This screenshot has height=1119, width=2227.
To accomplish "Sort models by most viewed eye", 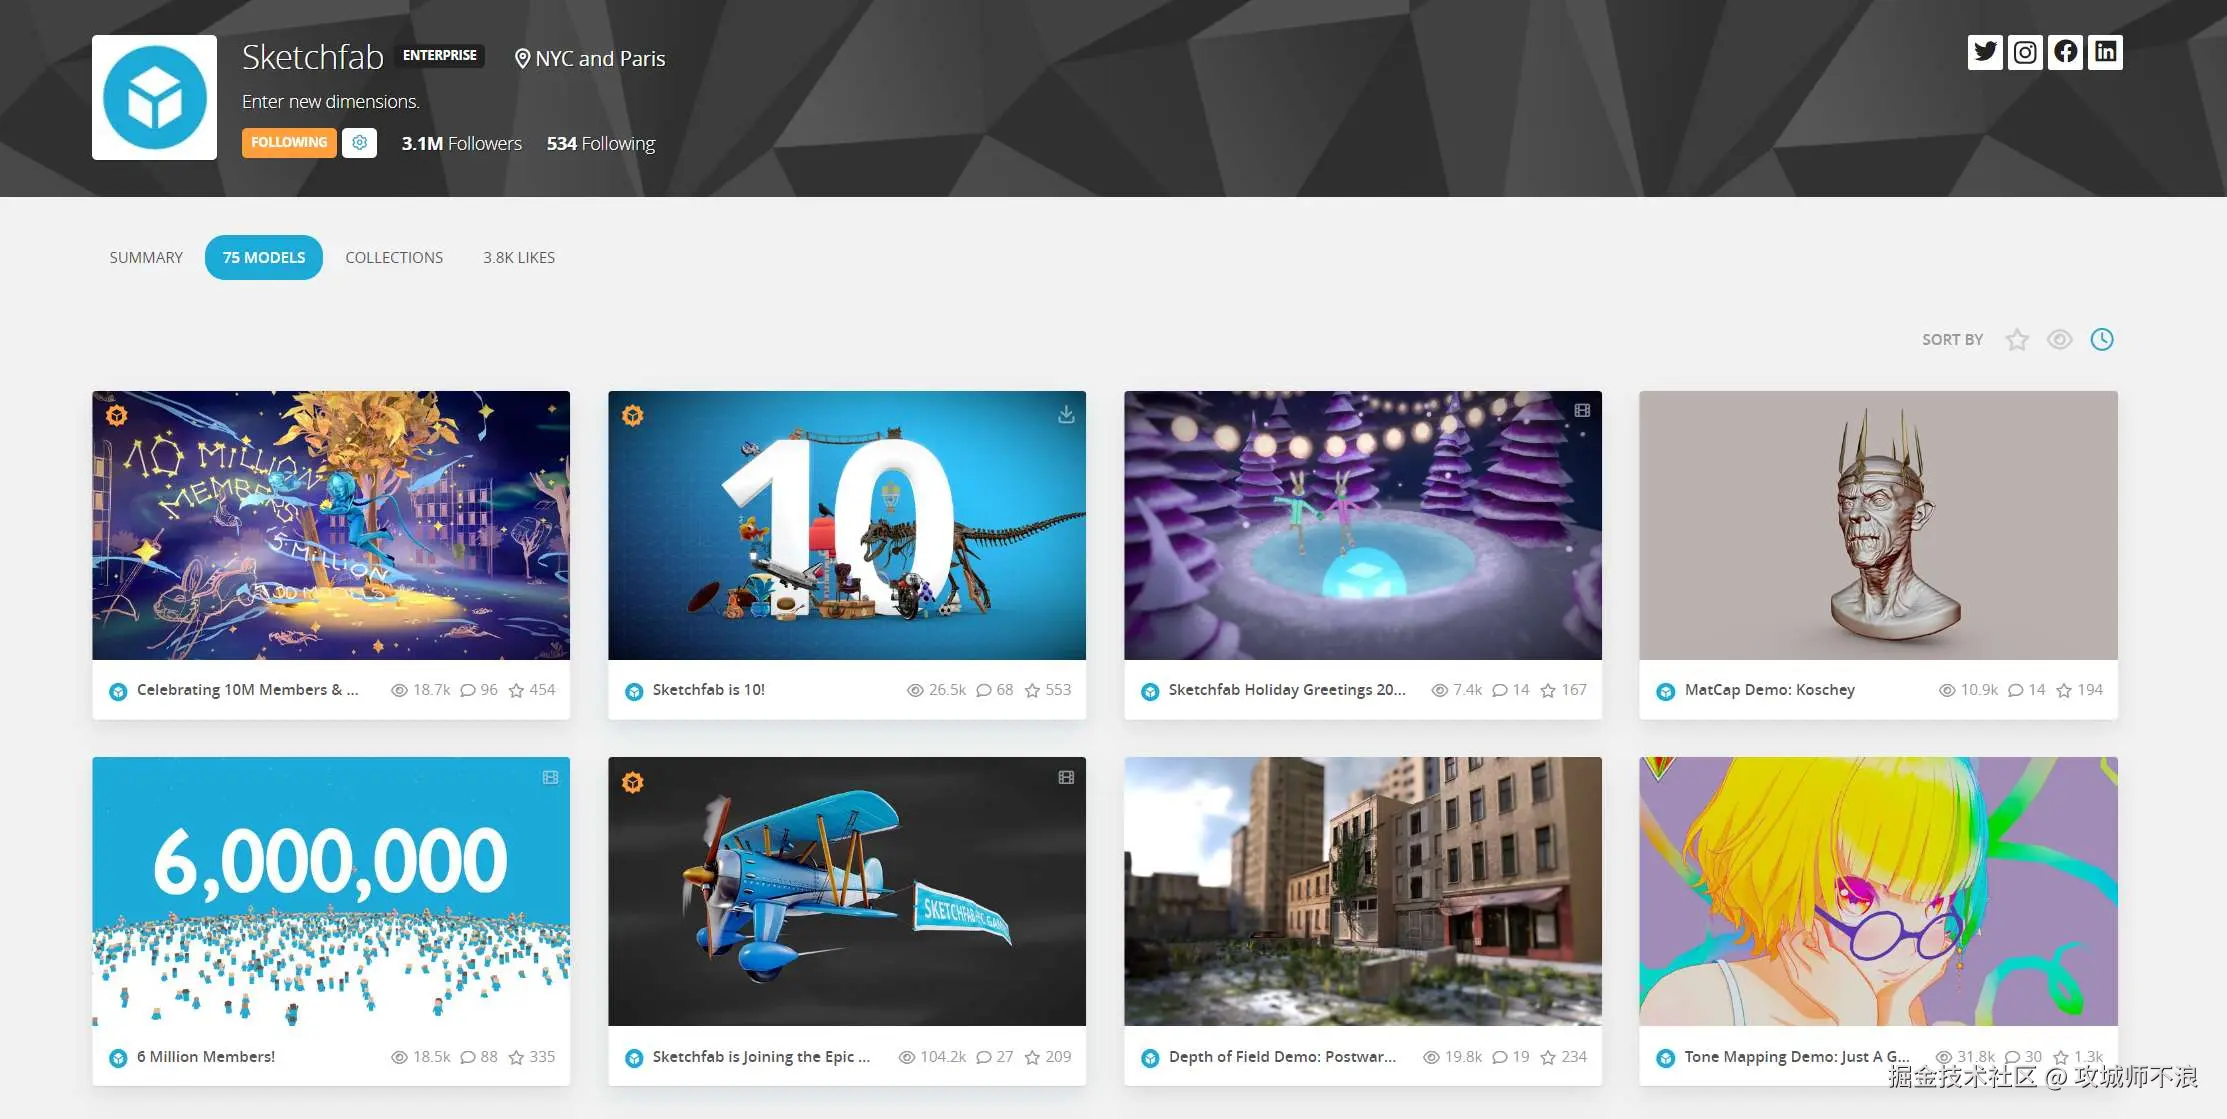I will coord(2059,340).
